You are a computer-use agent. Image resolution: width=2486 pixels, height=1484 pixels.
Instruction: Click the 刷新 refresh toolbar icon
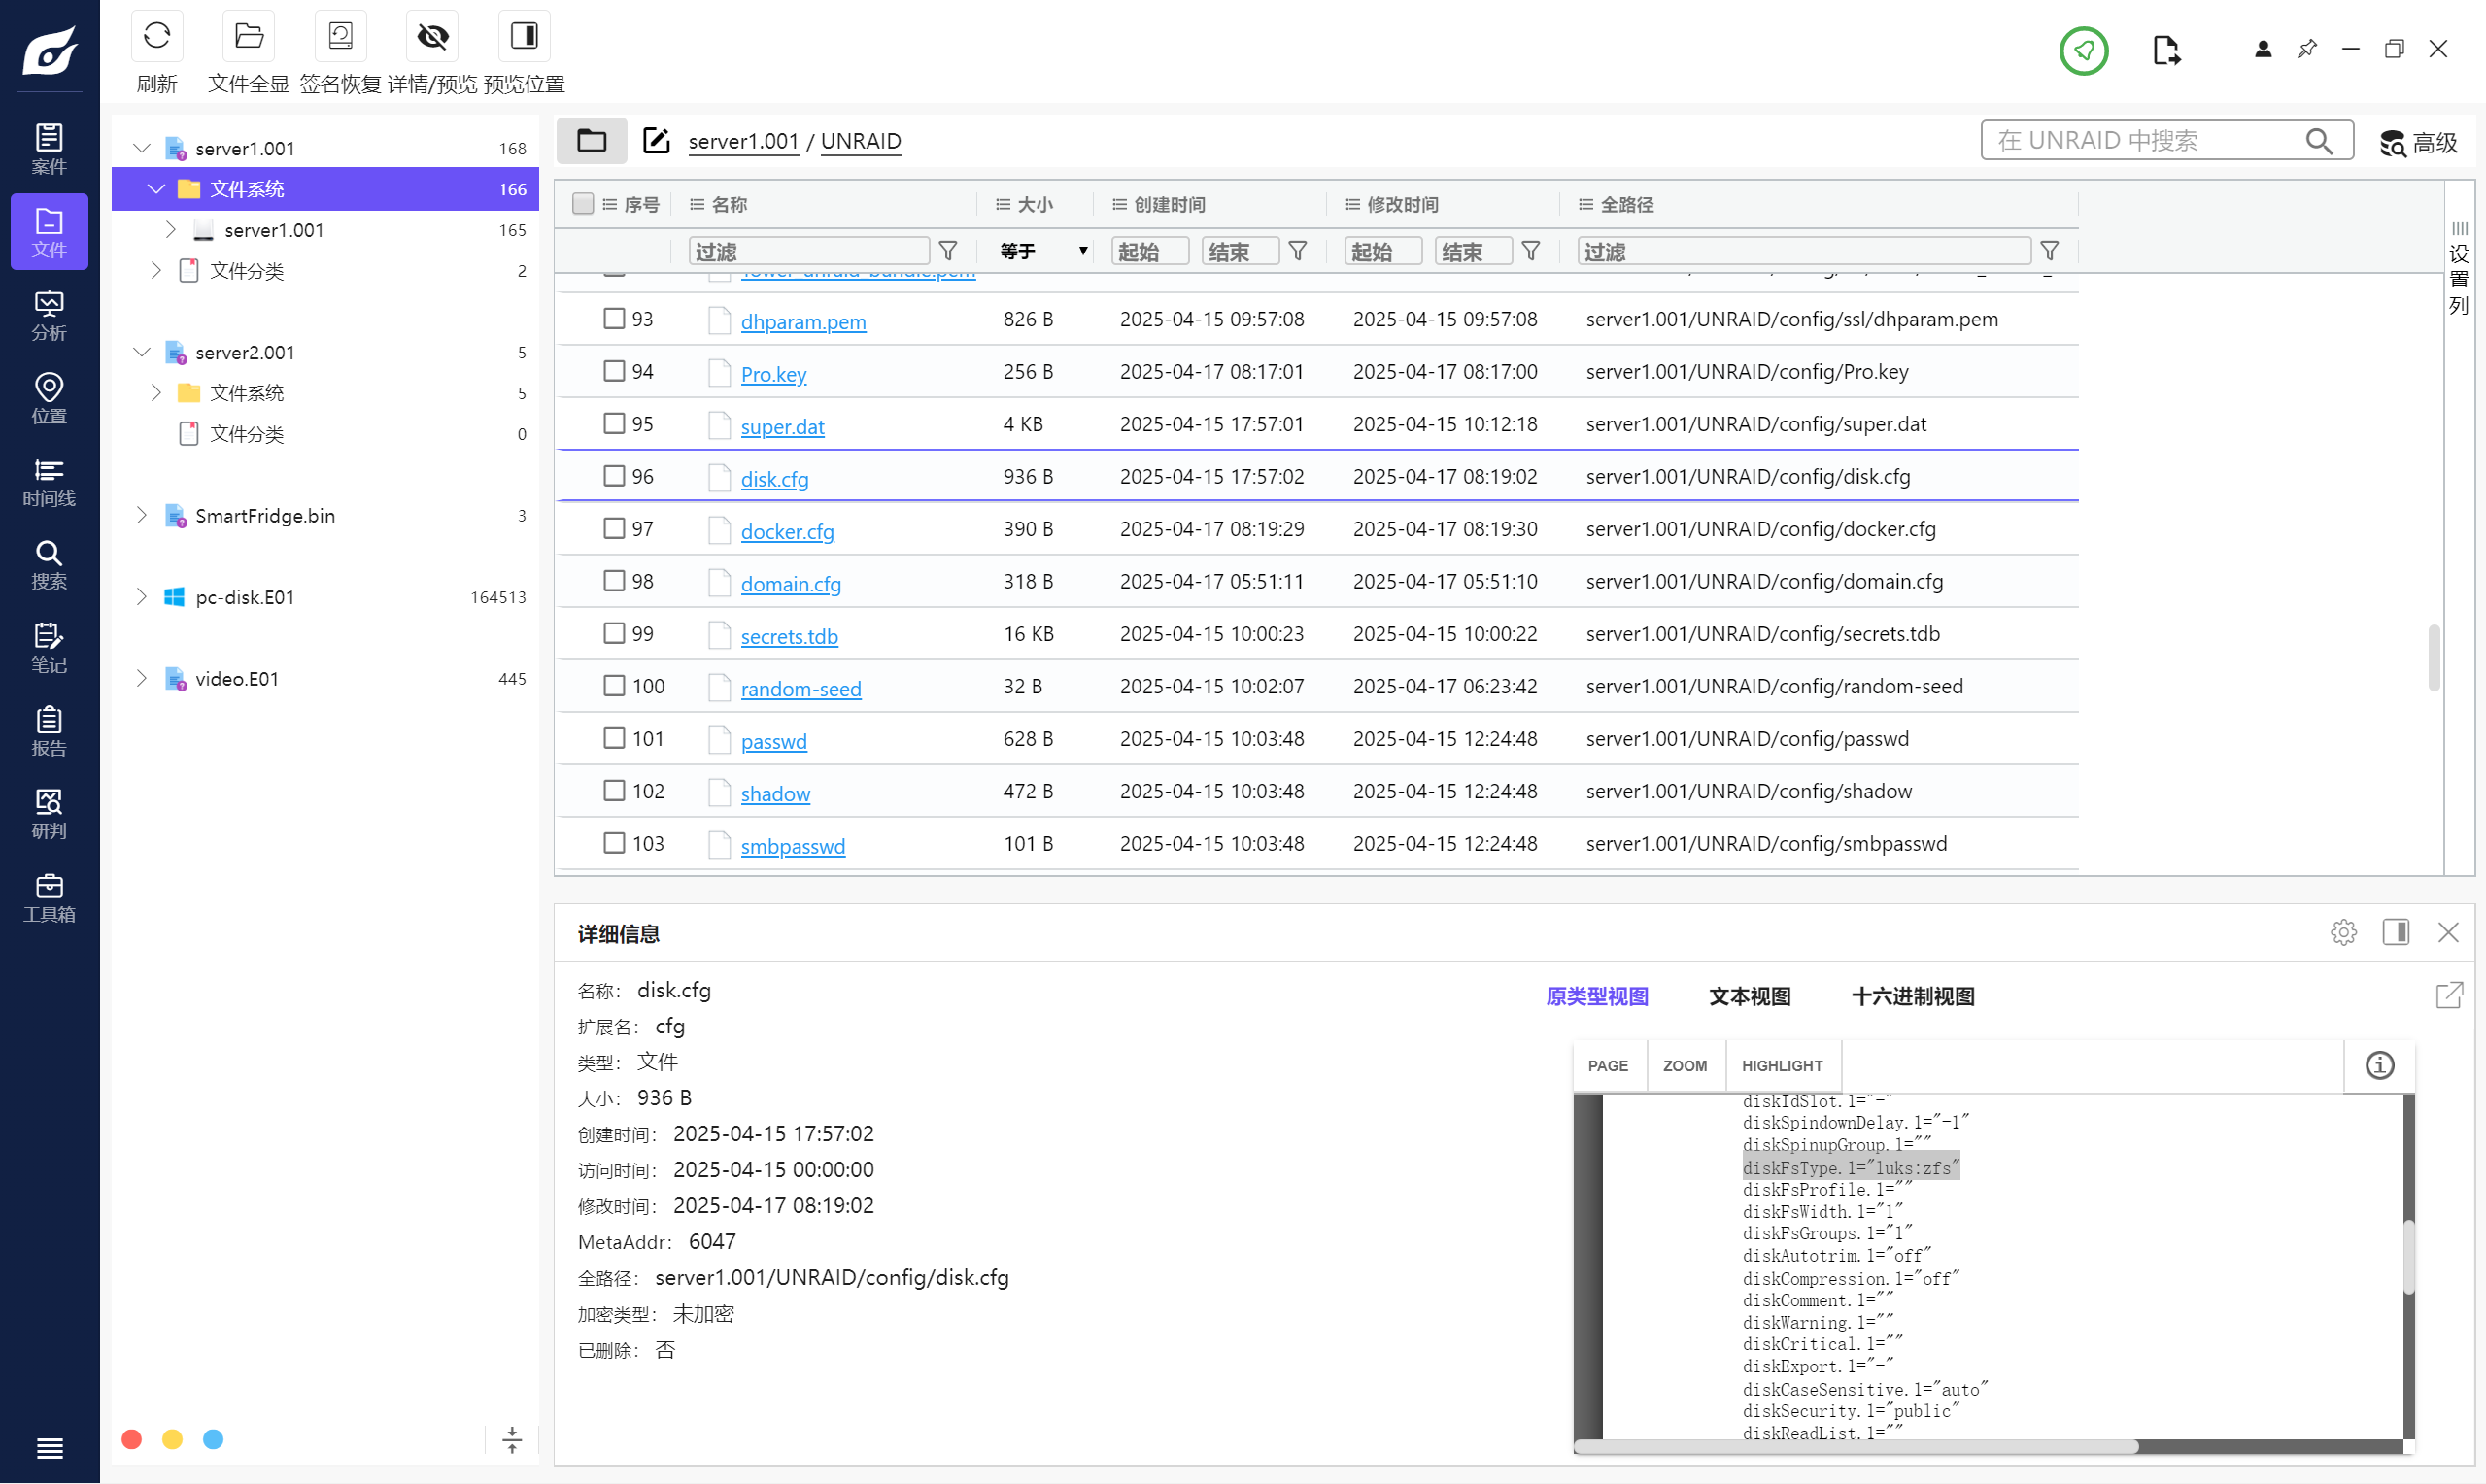[156, 36]
